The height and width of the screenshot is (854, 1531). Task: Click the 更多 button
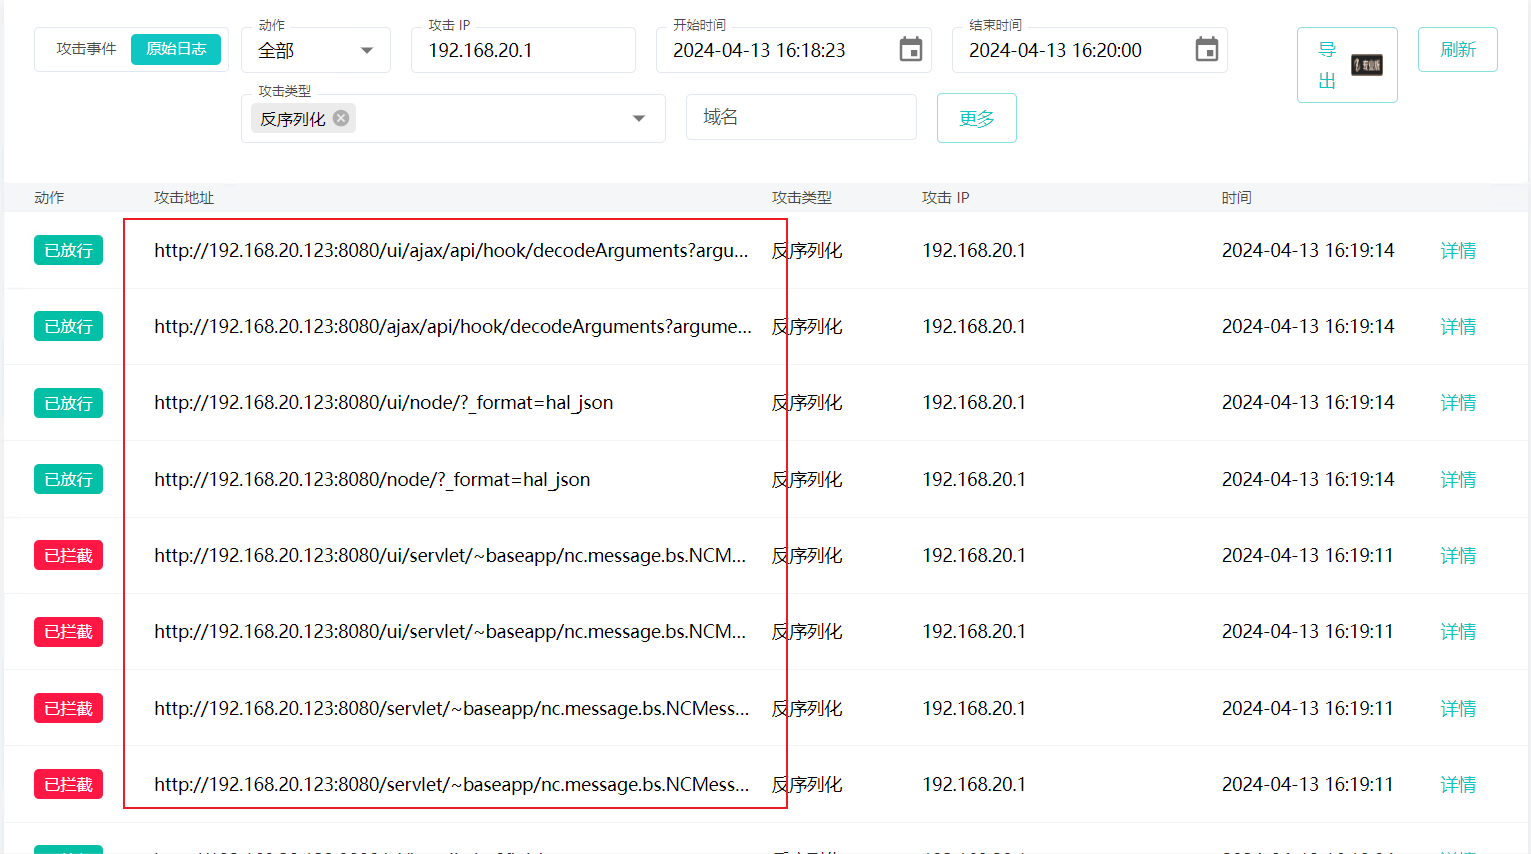point(977,118)
